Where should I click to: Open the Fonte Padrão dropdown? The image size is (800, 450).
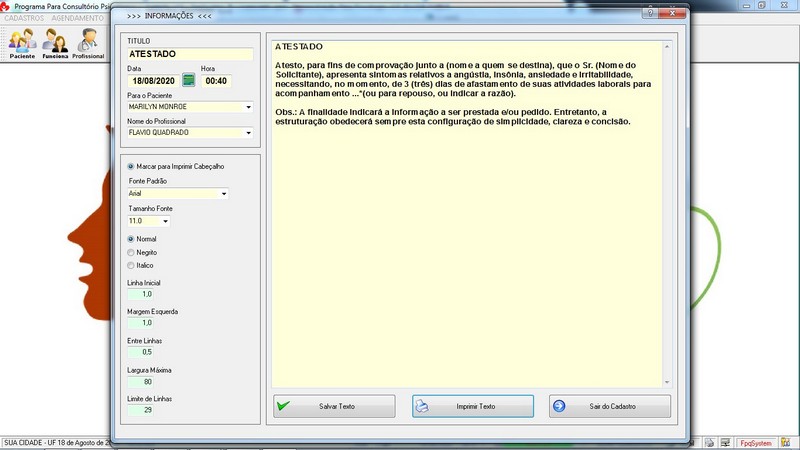tap(223, 194)
